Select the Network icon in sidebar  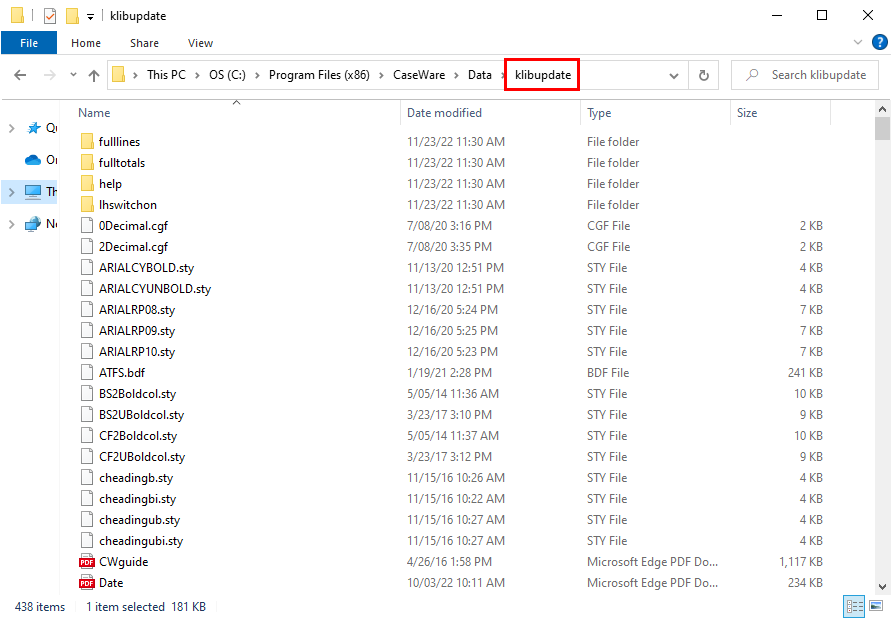pos(33,224)
